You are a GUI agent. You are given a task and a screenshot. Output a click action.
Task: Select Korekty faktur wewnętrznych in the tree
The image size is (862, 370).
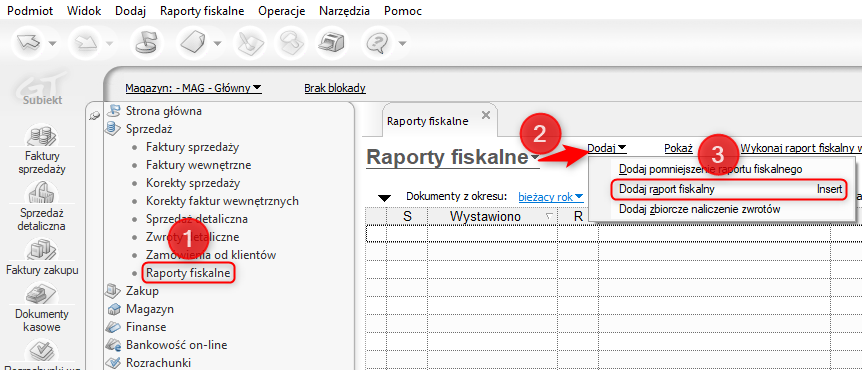pos(222,201)
